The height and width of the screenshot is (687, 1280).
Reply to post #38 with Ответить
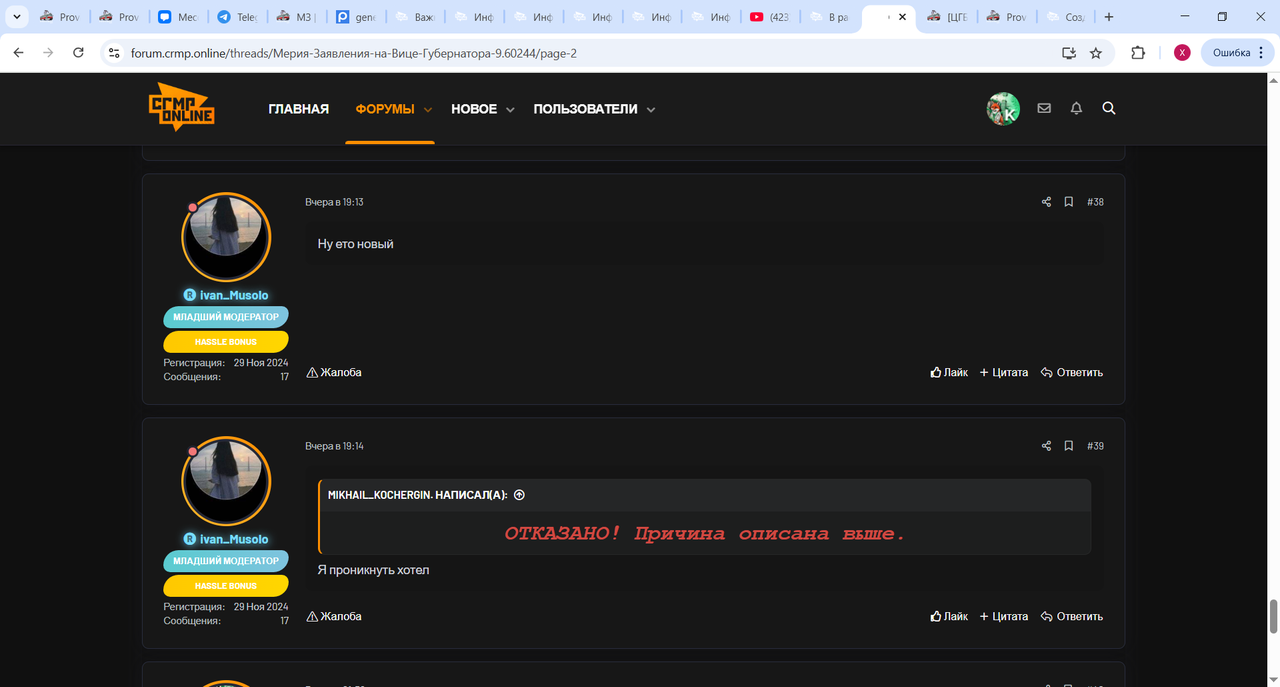click(1072, 372)
